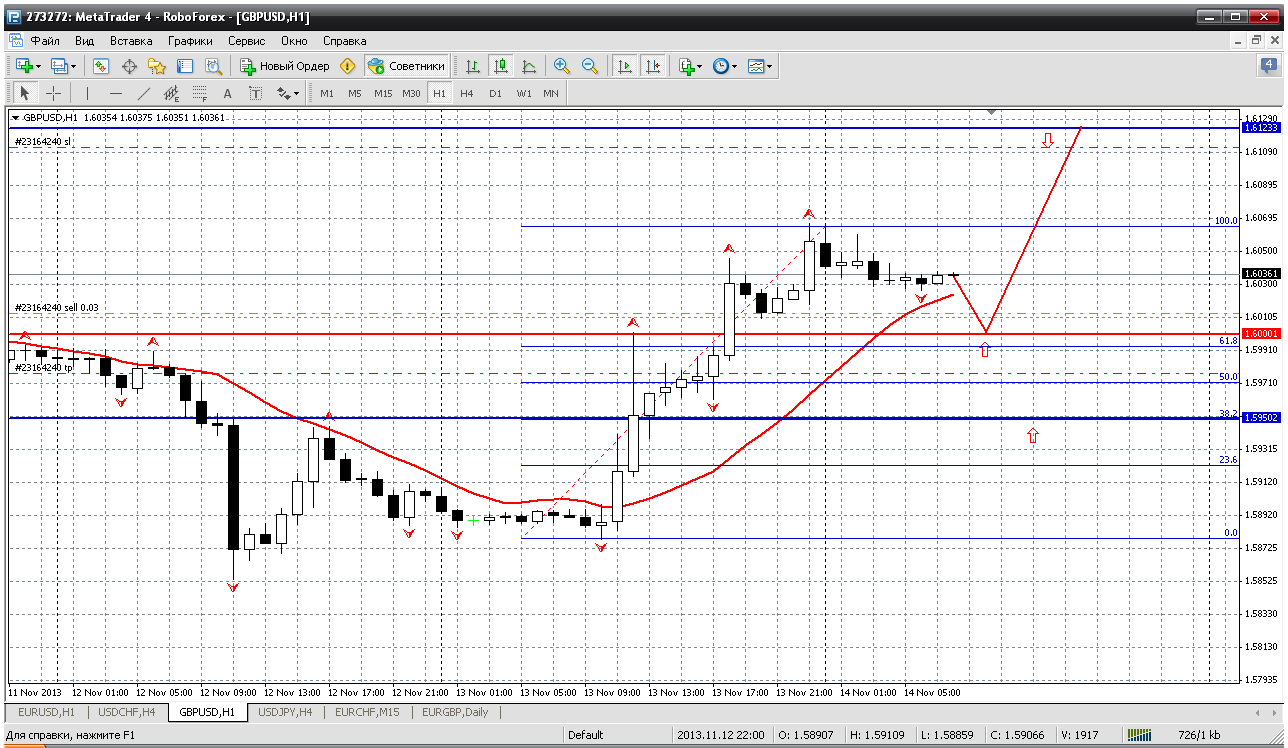Select the D1 timeframe button
This screenshot has height=748, width=1288.
click(x=495, y=93)
